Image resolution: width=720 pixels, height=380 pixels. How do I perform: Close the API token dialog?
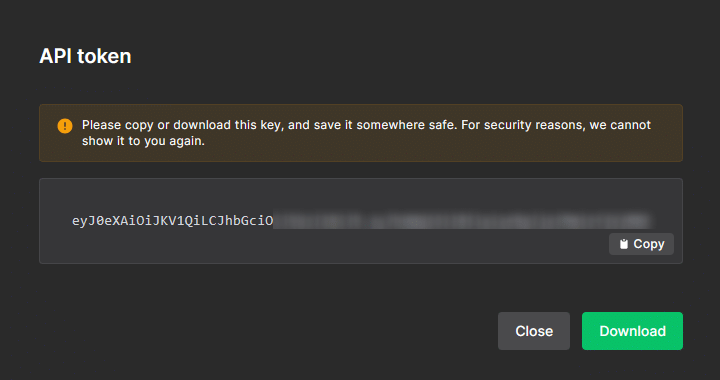click(x=534, y=331)
